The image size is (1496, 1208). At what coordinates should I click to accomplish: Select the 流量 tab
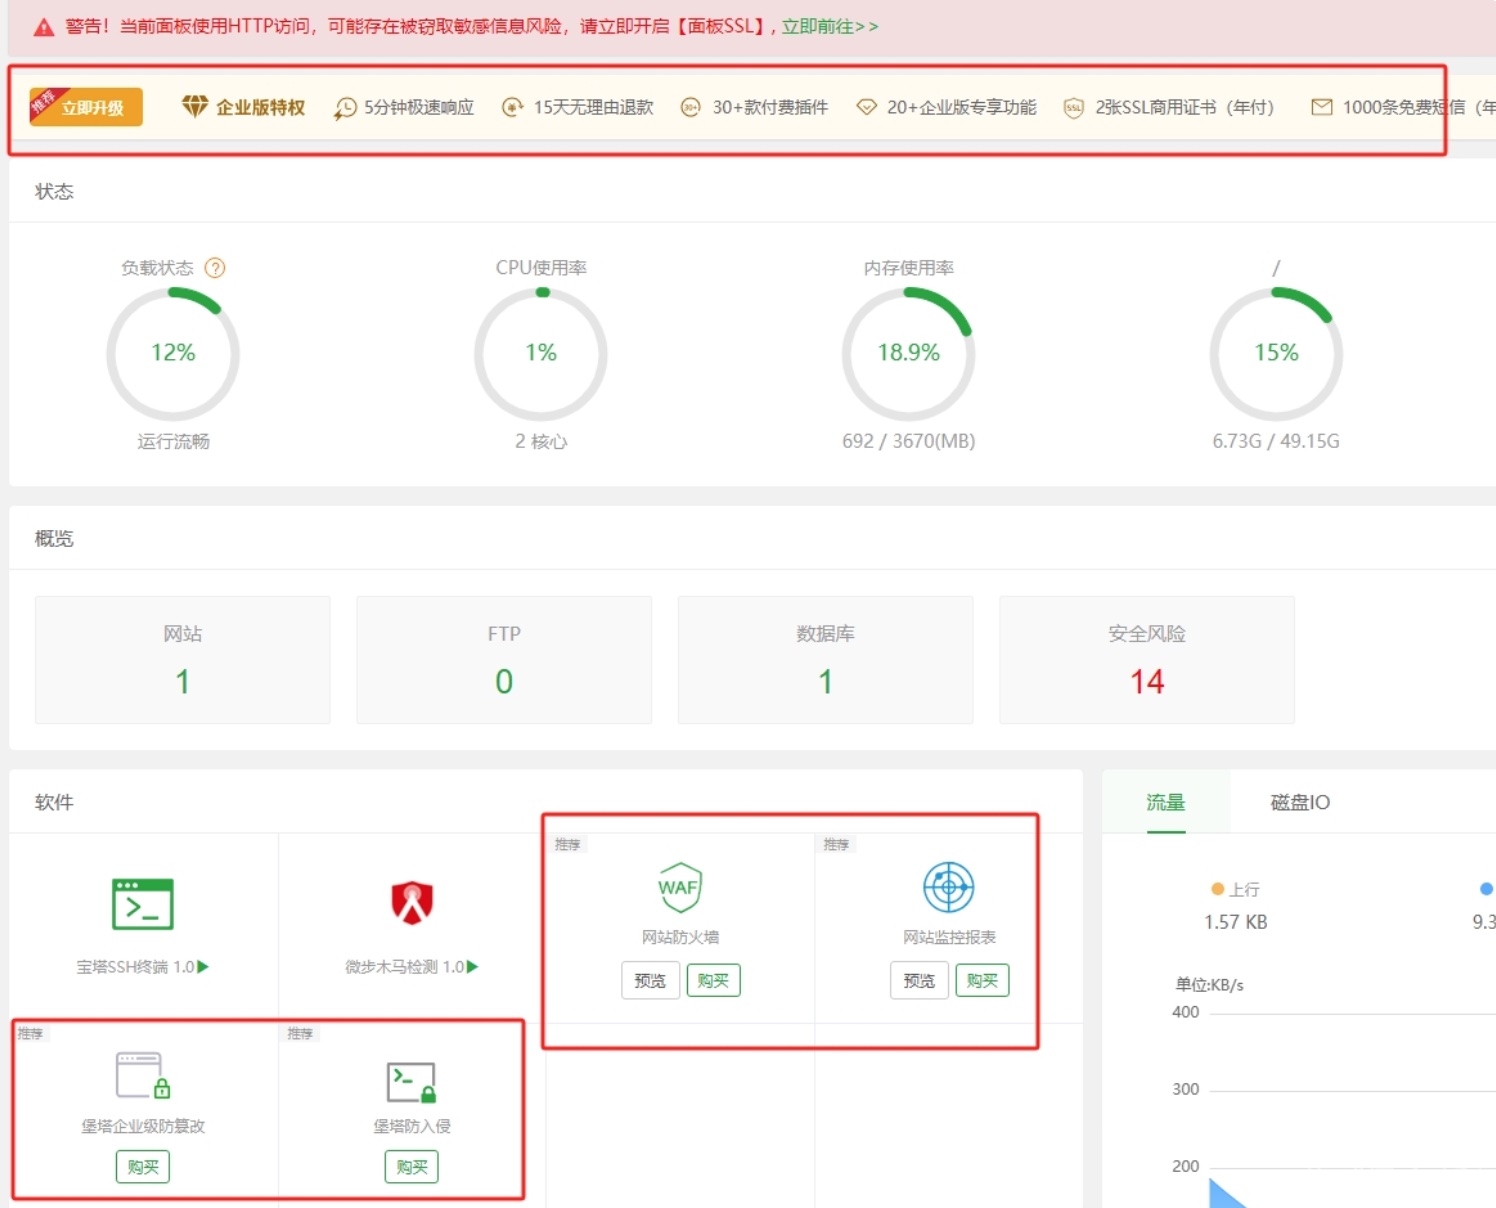(1165, 802)
